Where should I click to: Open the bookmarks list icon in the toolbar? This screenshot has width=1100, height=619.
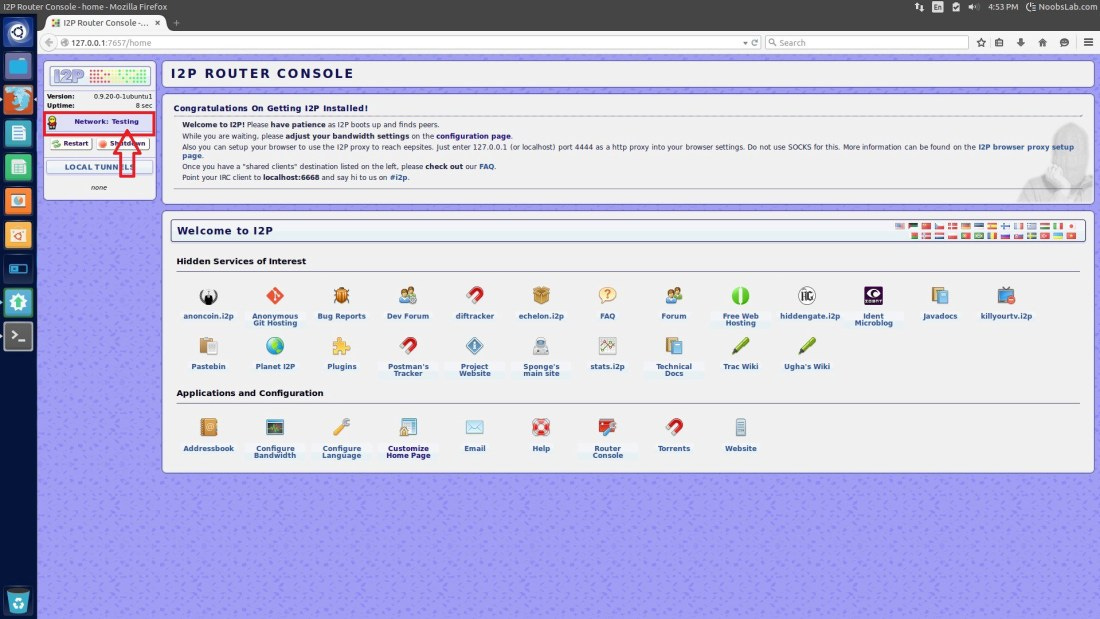(999, 43)
